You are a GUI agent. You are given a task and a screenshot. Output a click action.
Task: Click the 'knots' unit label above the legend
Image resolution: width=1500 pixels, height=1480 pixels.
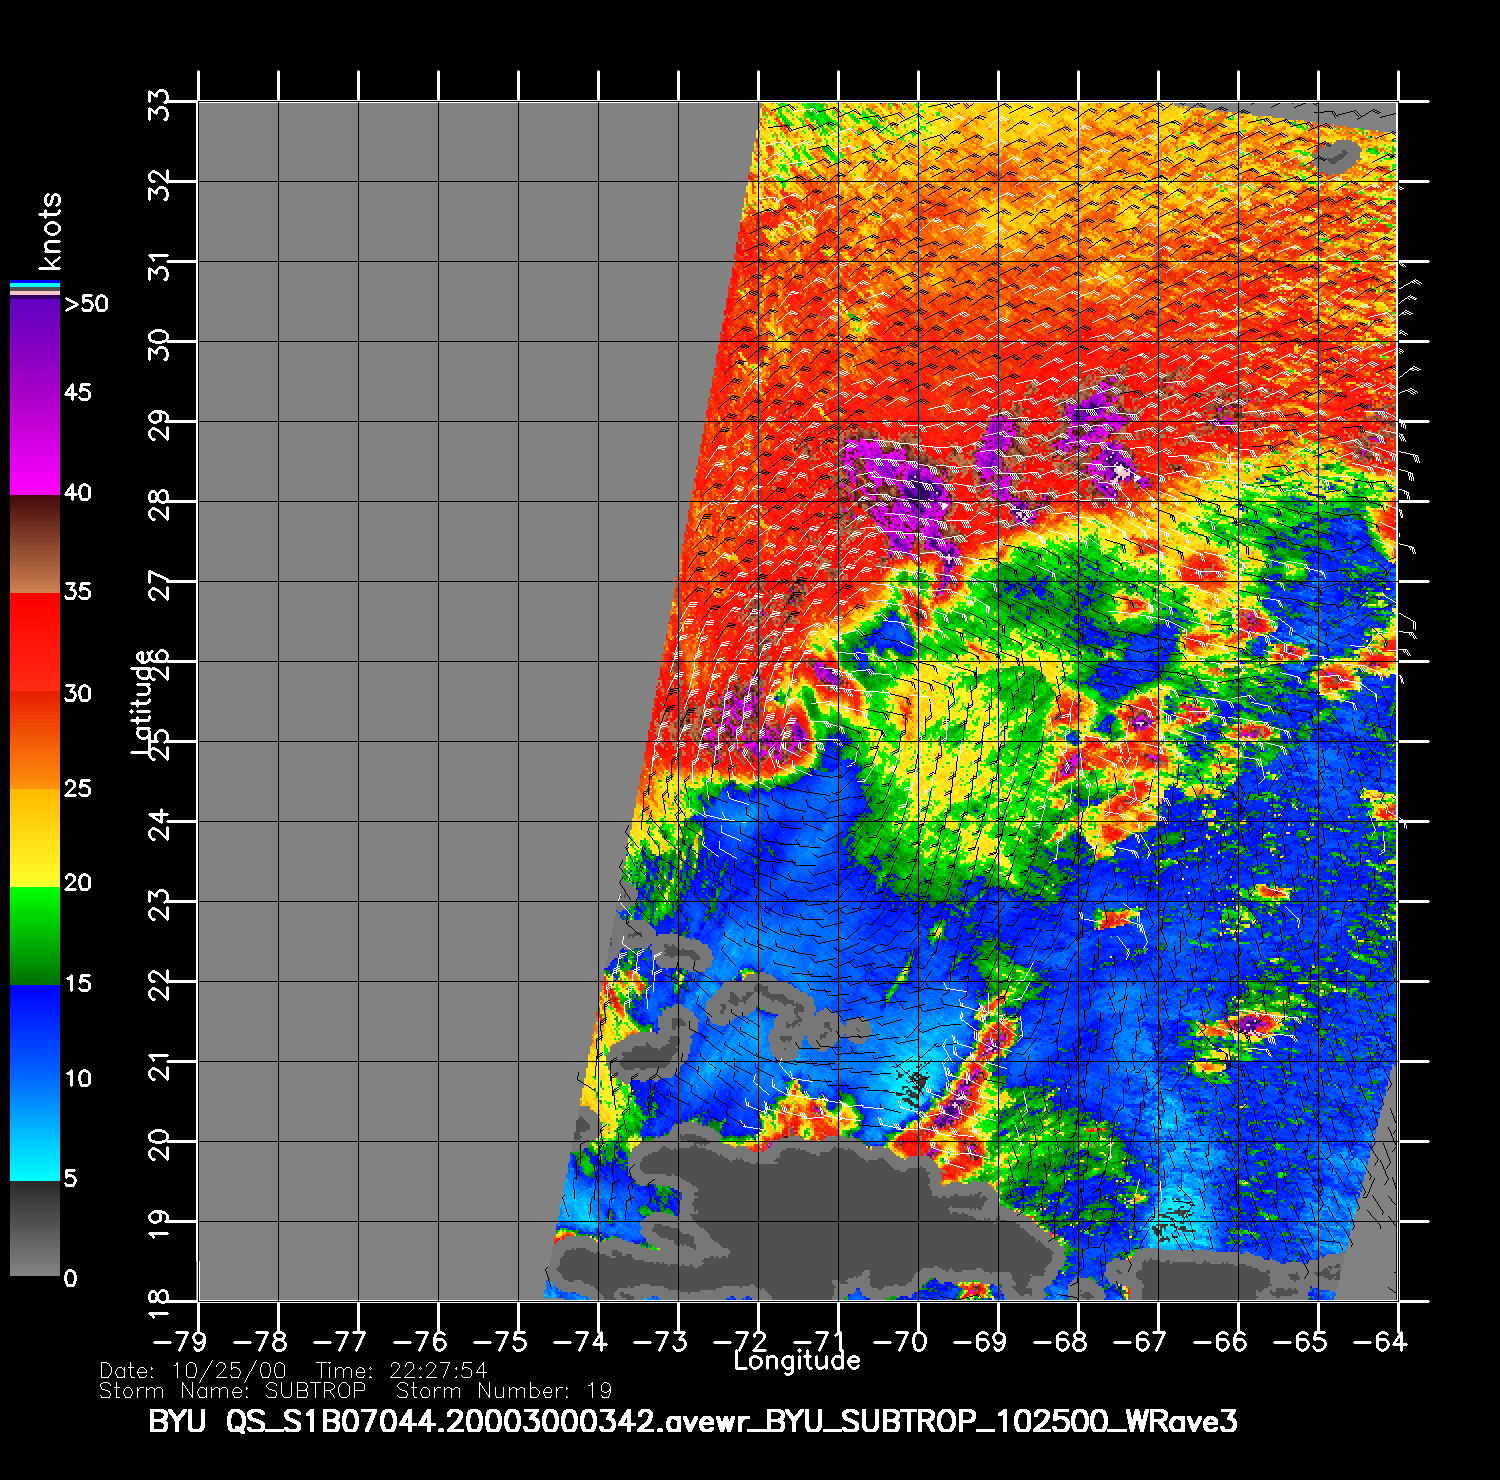(49, 232)
